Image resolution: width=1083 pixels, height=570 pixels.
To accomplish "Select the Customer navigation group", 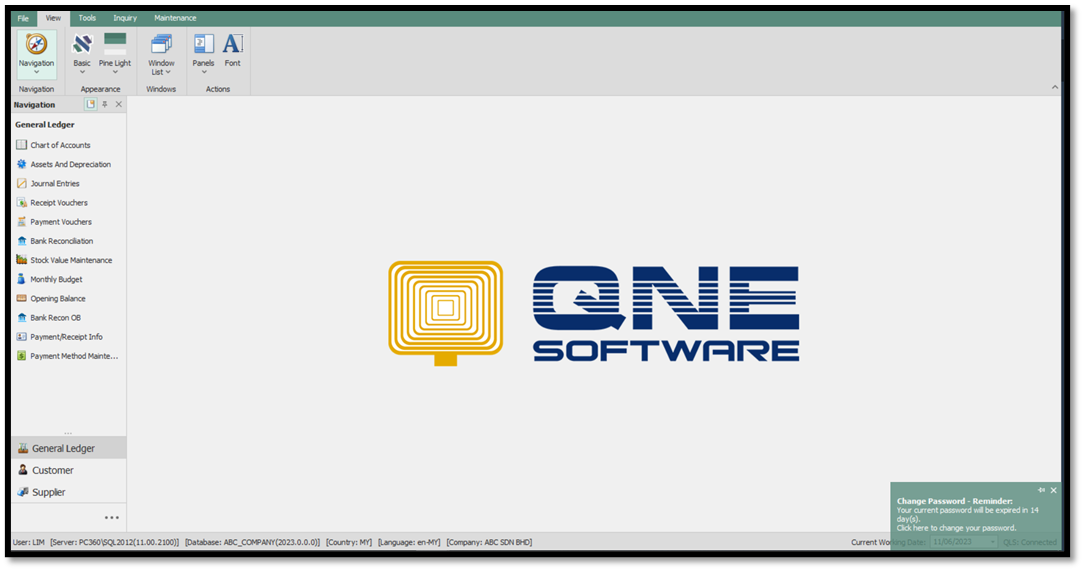I will 68,471.
